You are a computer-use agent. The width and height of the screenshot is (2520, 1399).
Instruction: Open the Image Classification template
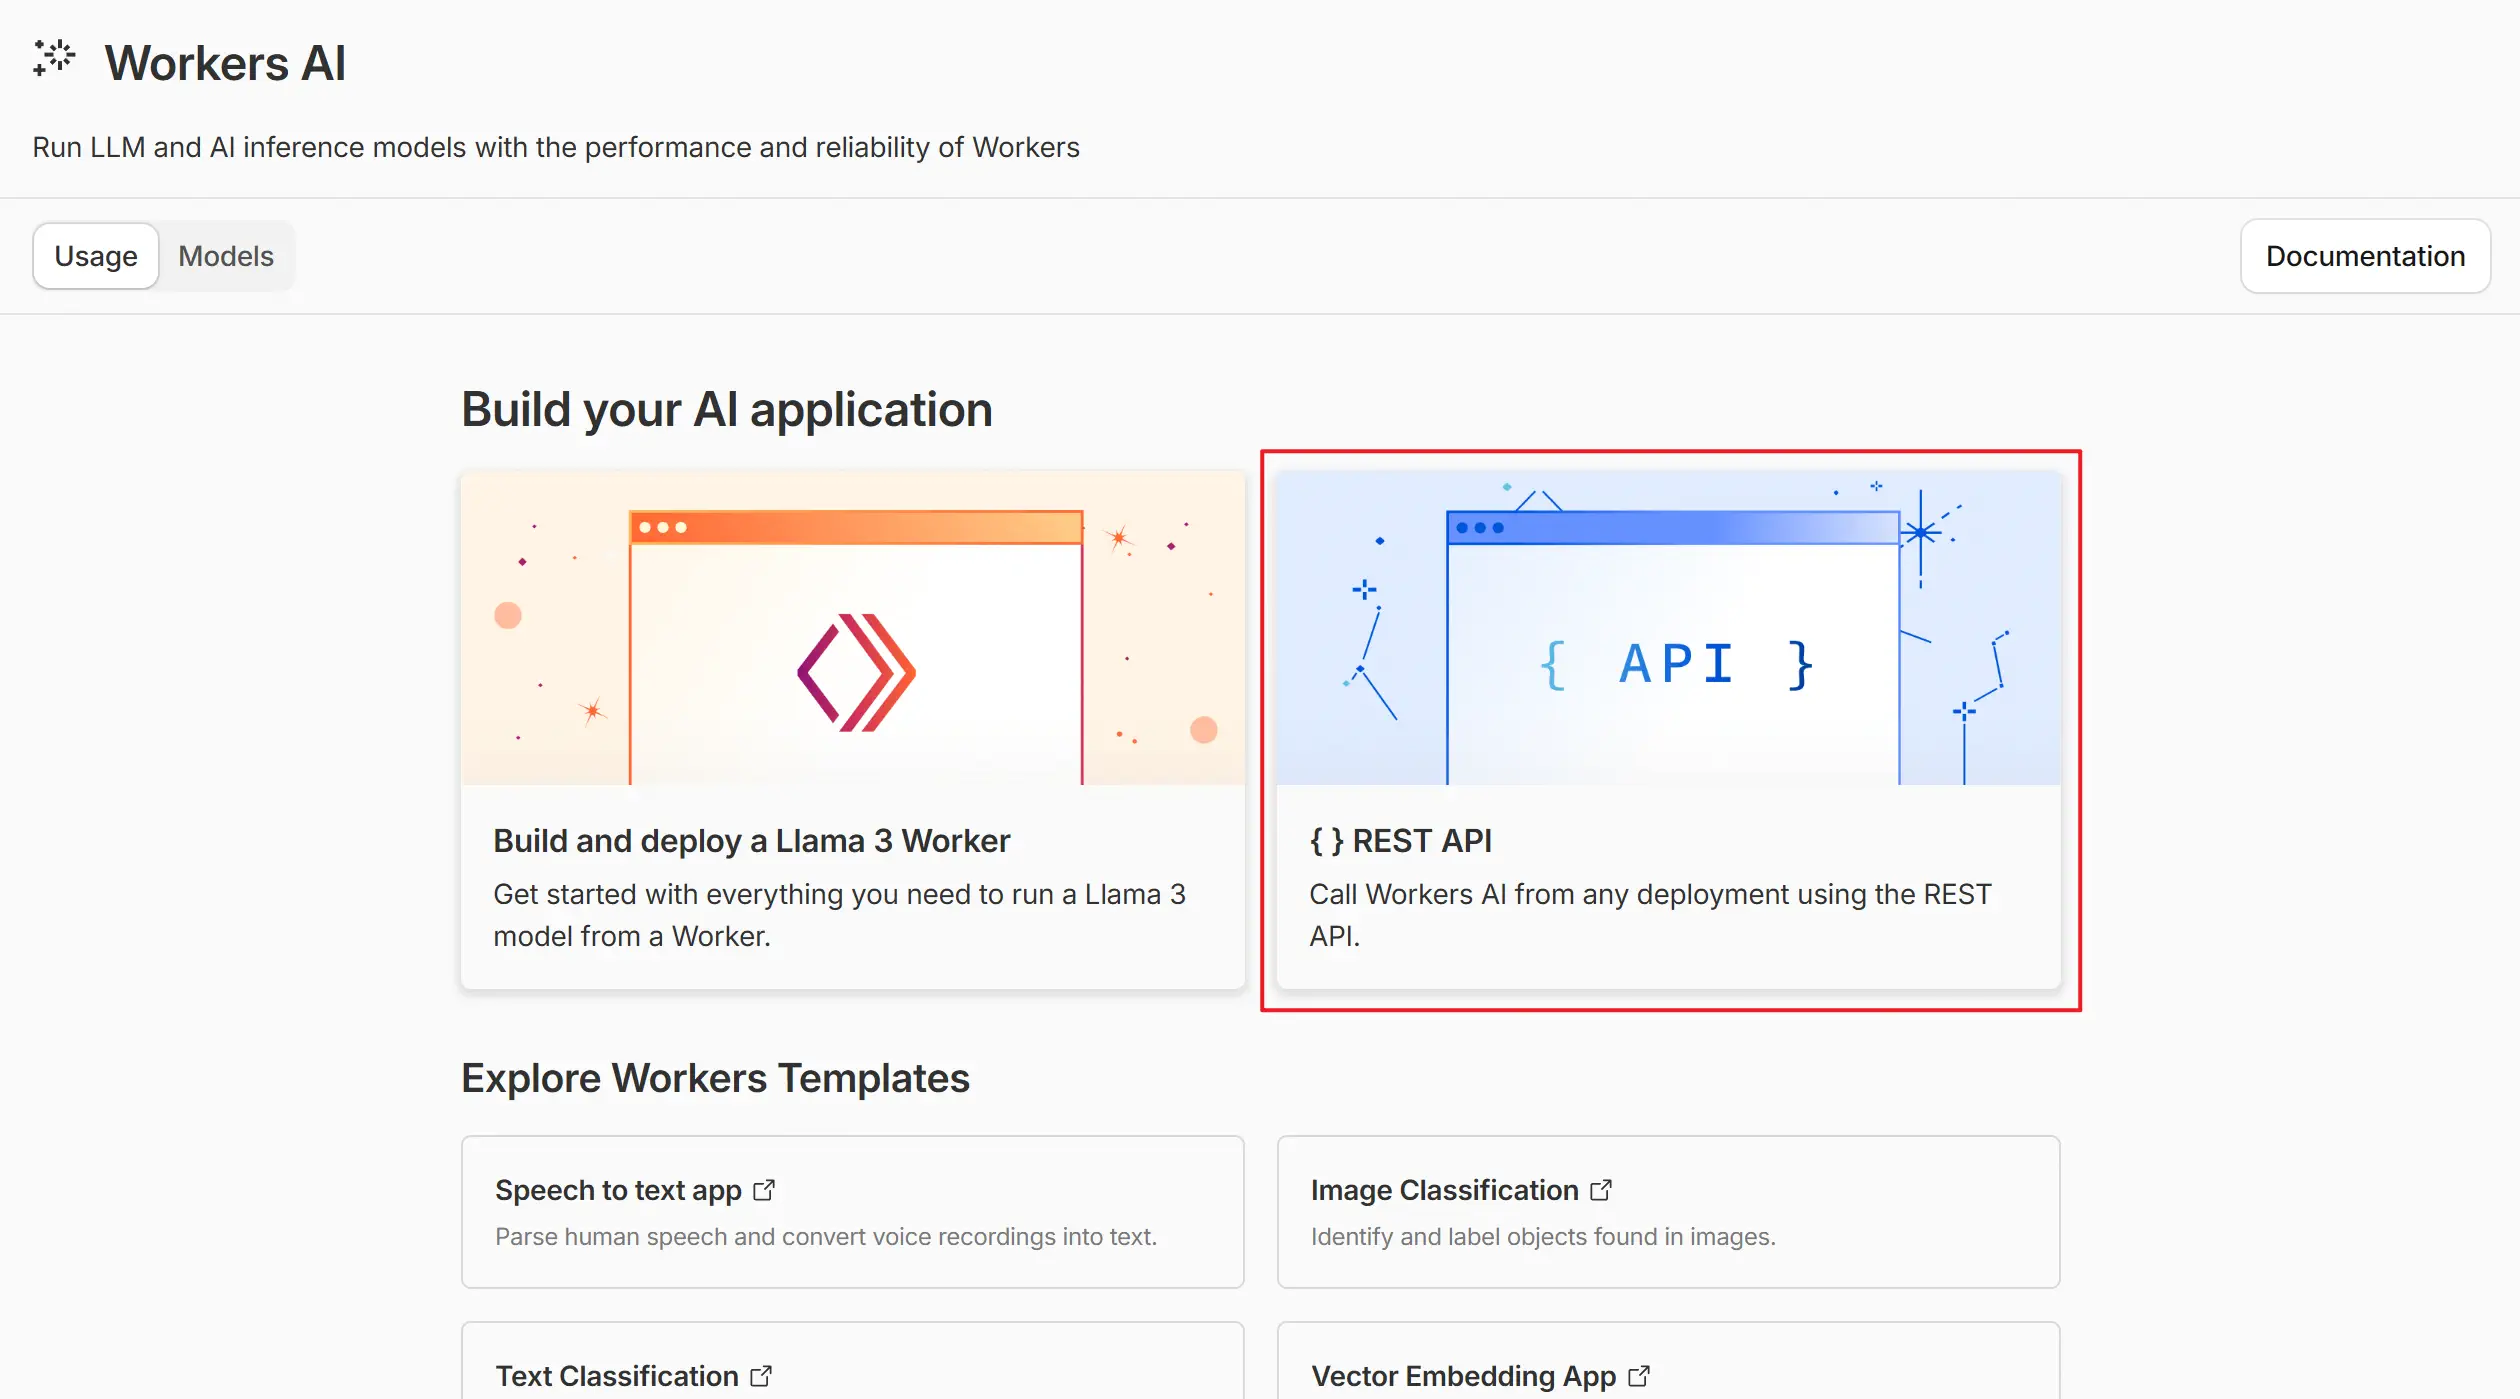[x=1444, y=1190]
